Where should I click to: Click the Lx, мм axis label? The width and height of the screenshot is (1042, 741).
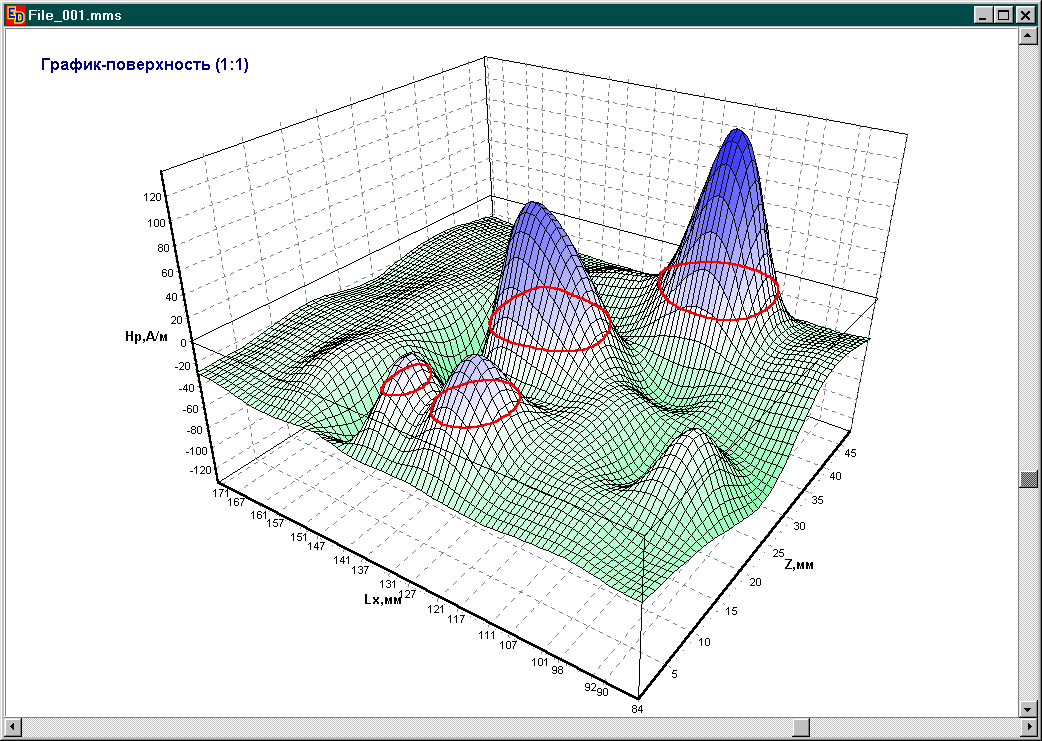coord(382,600)
